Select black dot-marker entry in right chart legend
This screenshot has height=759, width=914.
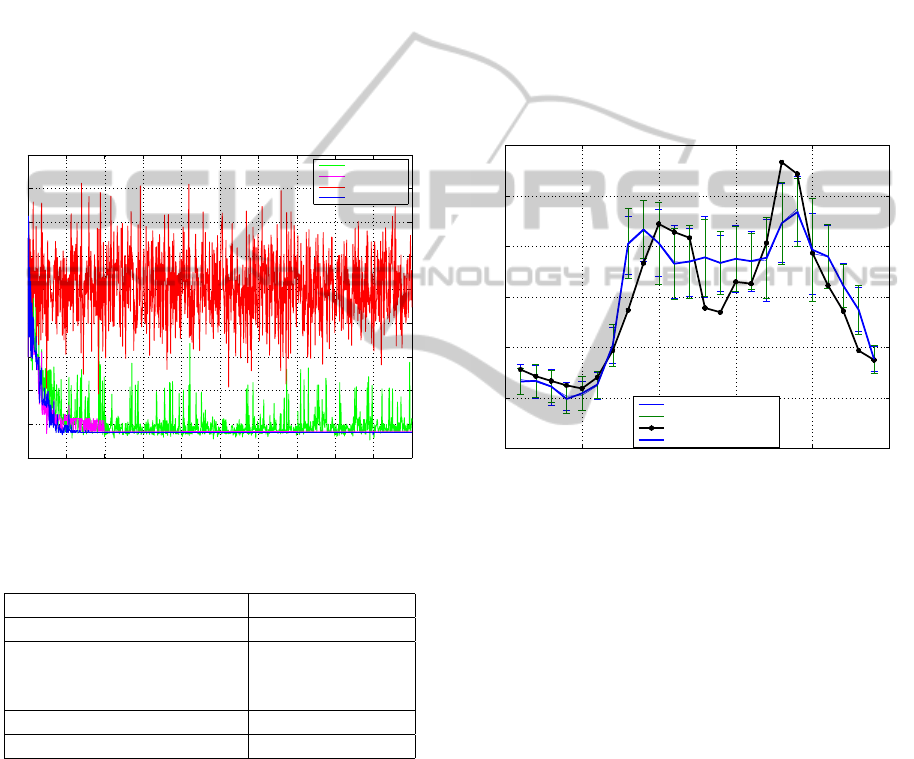coord(652,427)
